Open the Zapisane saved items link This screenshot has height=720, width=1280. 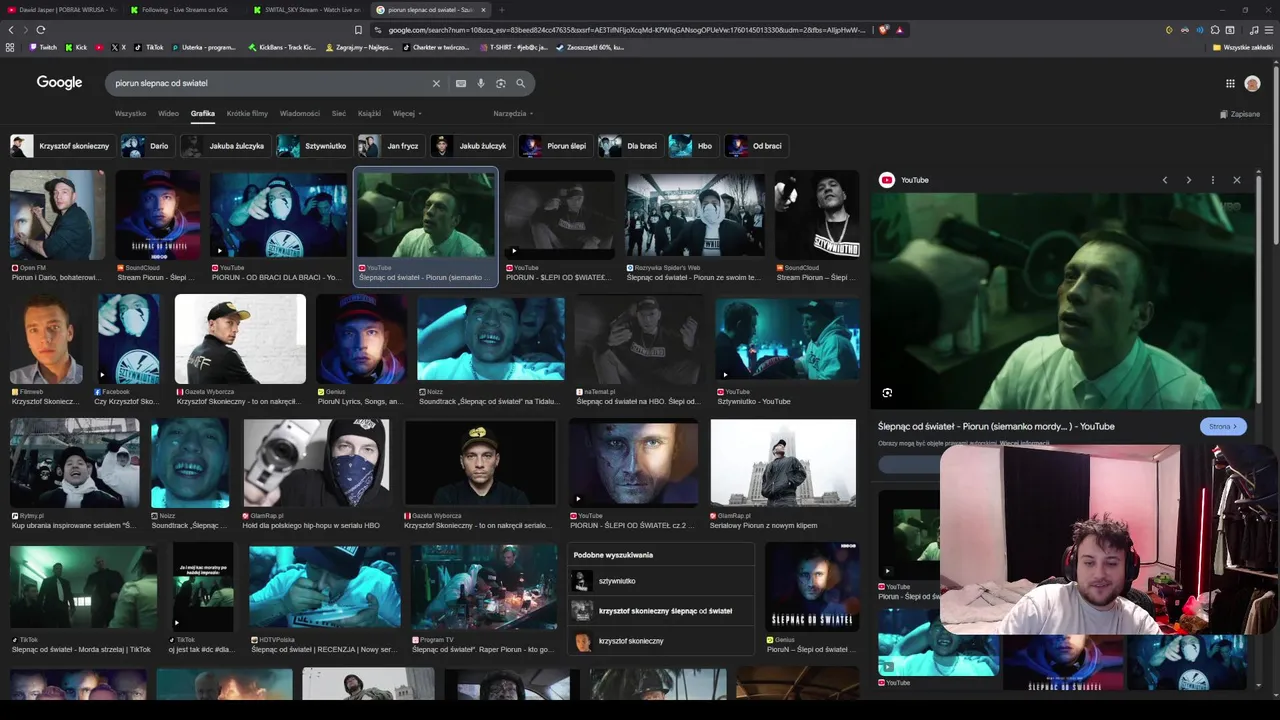(1240, 114)
